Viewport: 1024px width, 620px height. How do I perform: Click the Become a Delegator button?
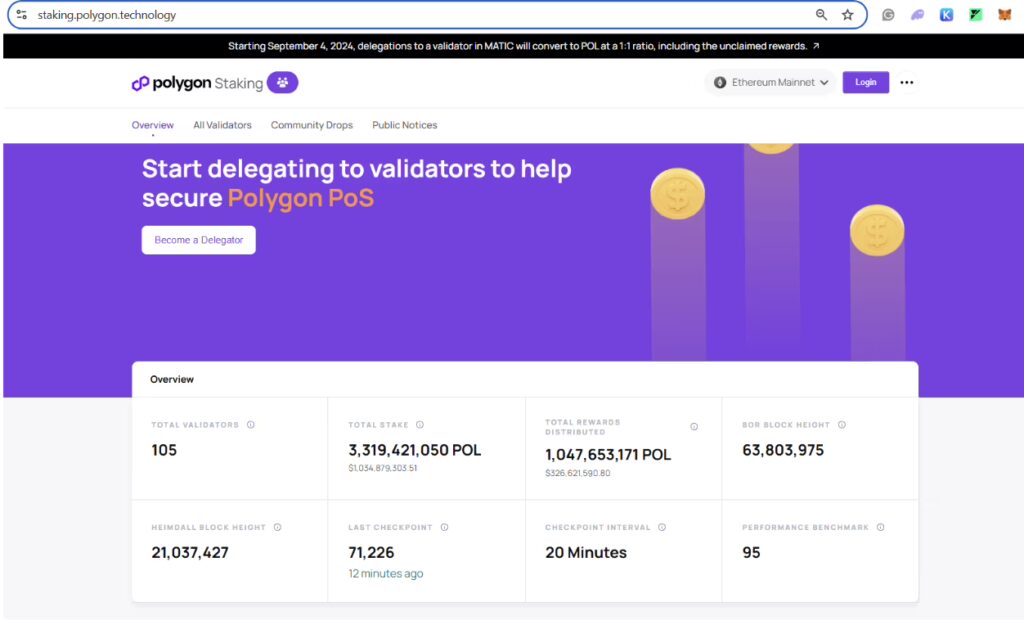click(199, 240)
